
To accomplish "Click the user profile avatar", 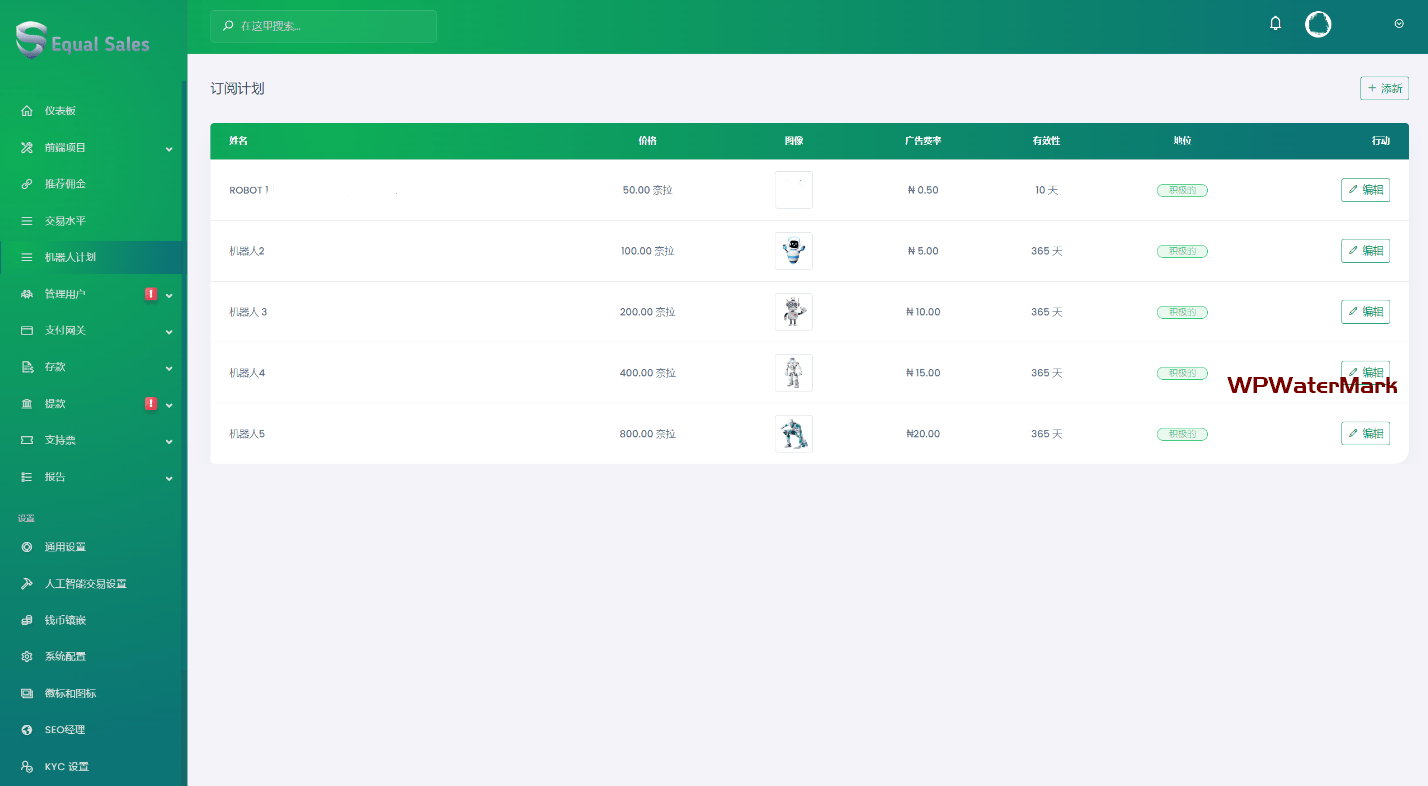I will (1318, 25).
